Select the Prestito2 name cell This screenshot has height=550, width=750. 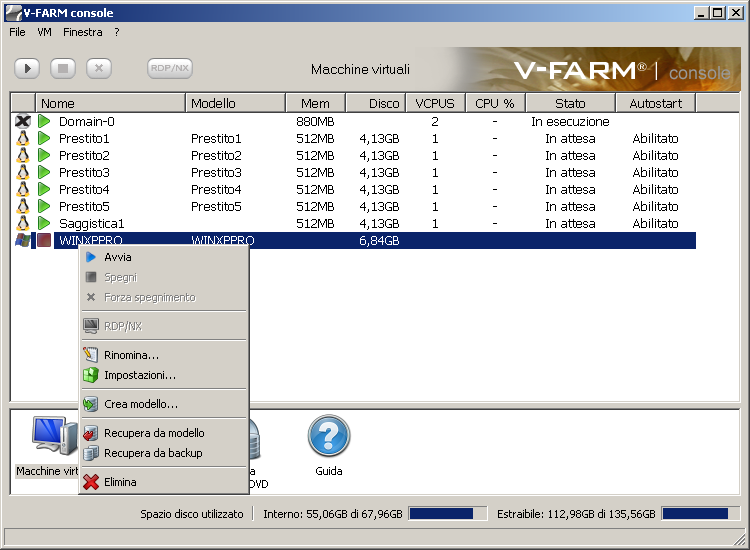tap(84, 155)
